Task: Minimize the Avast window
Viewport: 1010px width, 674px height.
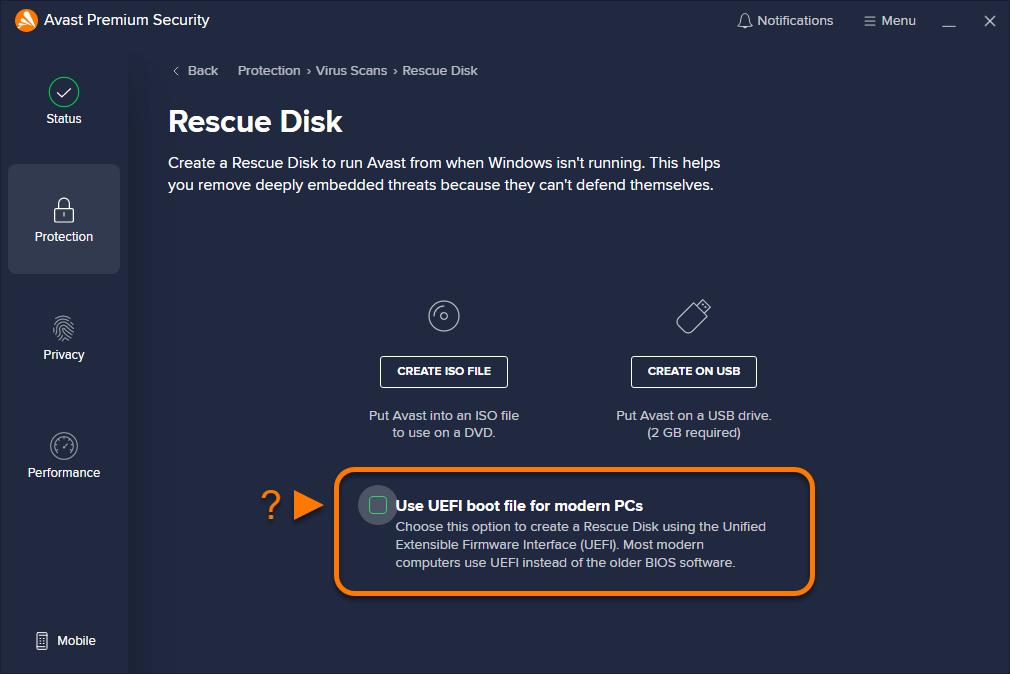Action: click(x=949, y=21)
